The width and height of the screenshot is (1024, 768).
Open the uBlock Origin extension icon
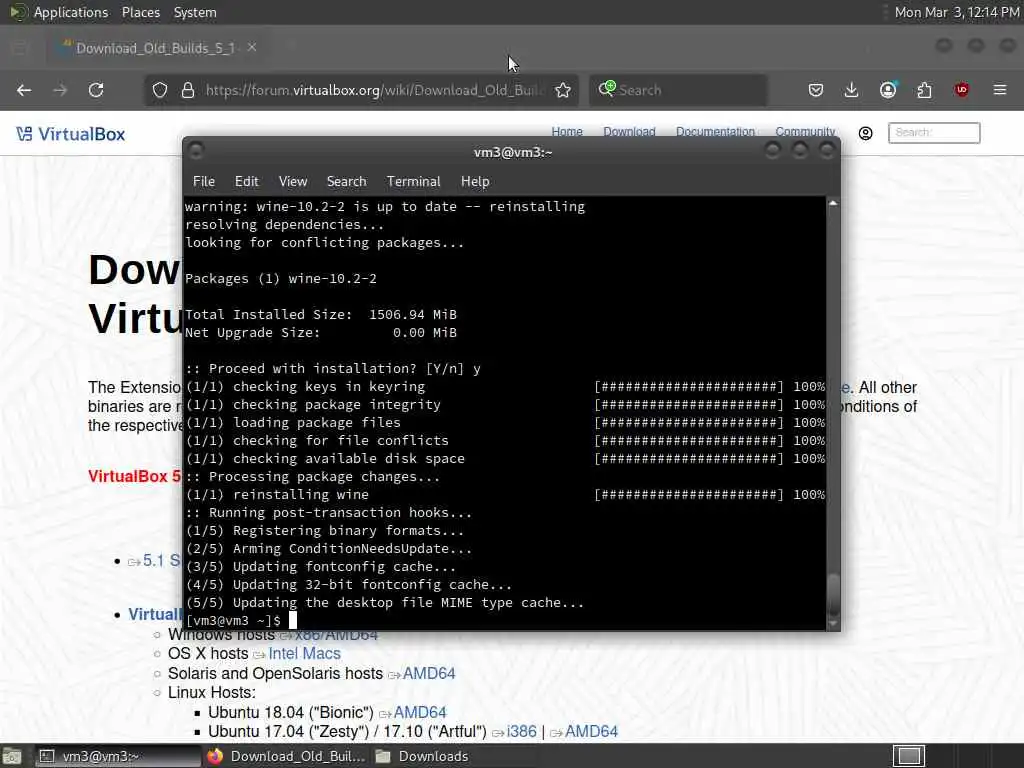pos(961,90)
